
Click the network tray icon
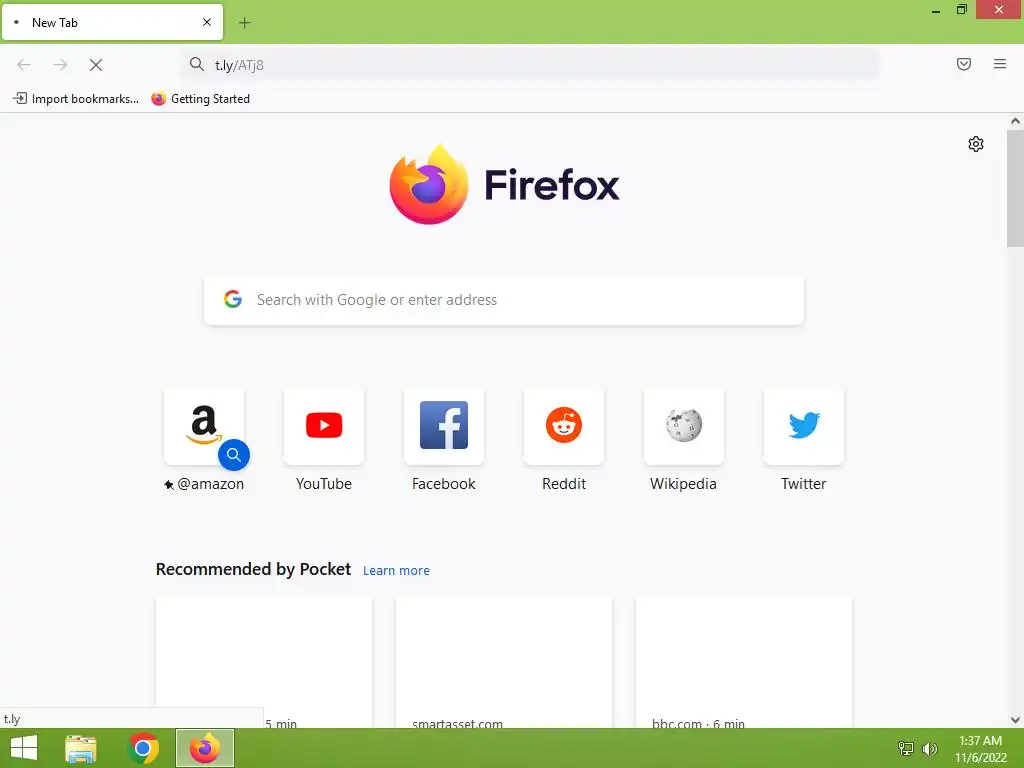pos(906,748)
